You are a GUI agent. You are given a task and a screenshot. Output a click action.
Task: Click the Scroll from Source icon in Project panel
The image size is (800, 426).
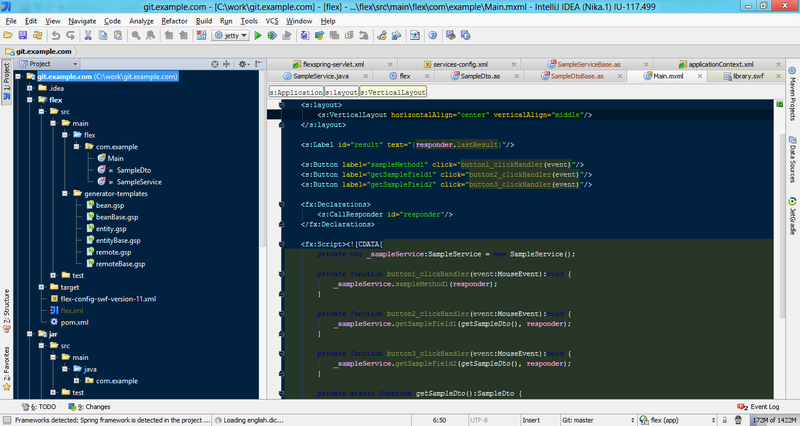point(215,64)
